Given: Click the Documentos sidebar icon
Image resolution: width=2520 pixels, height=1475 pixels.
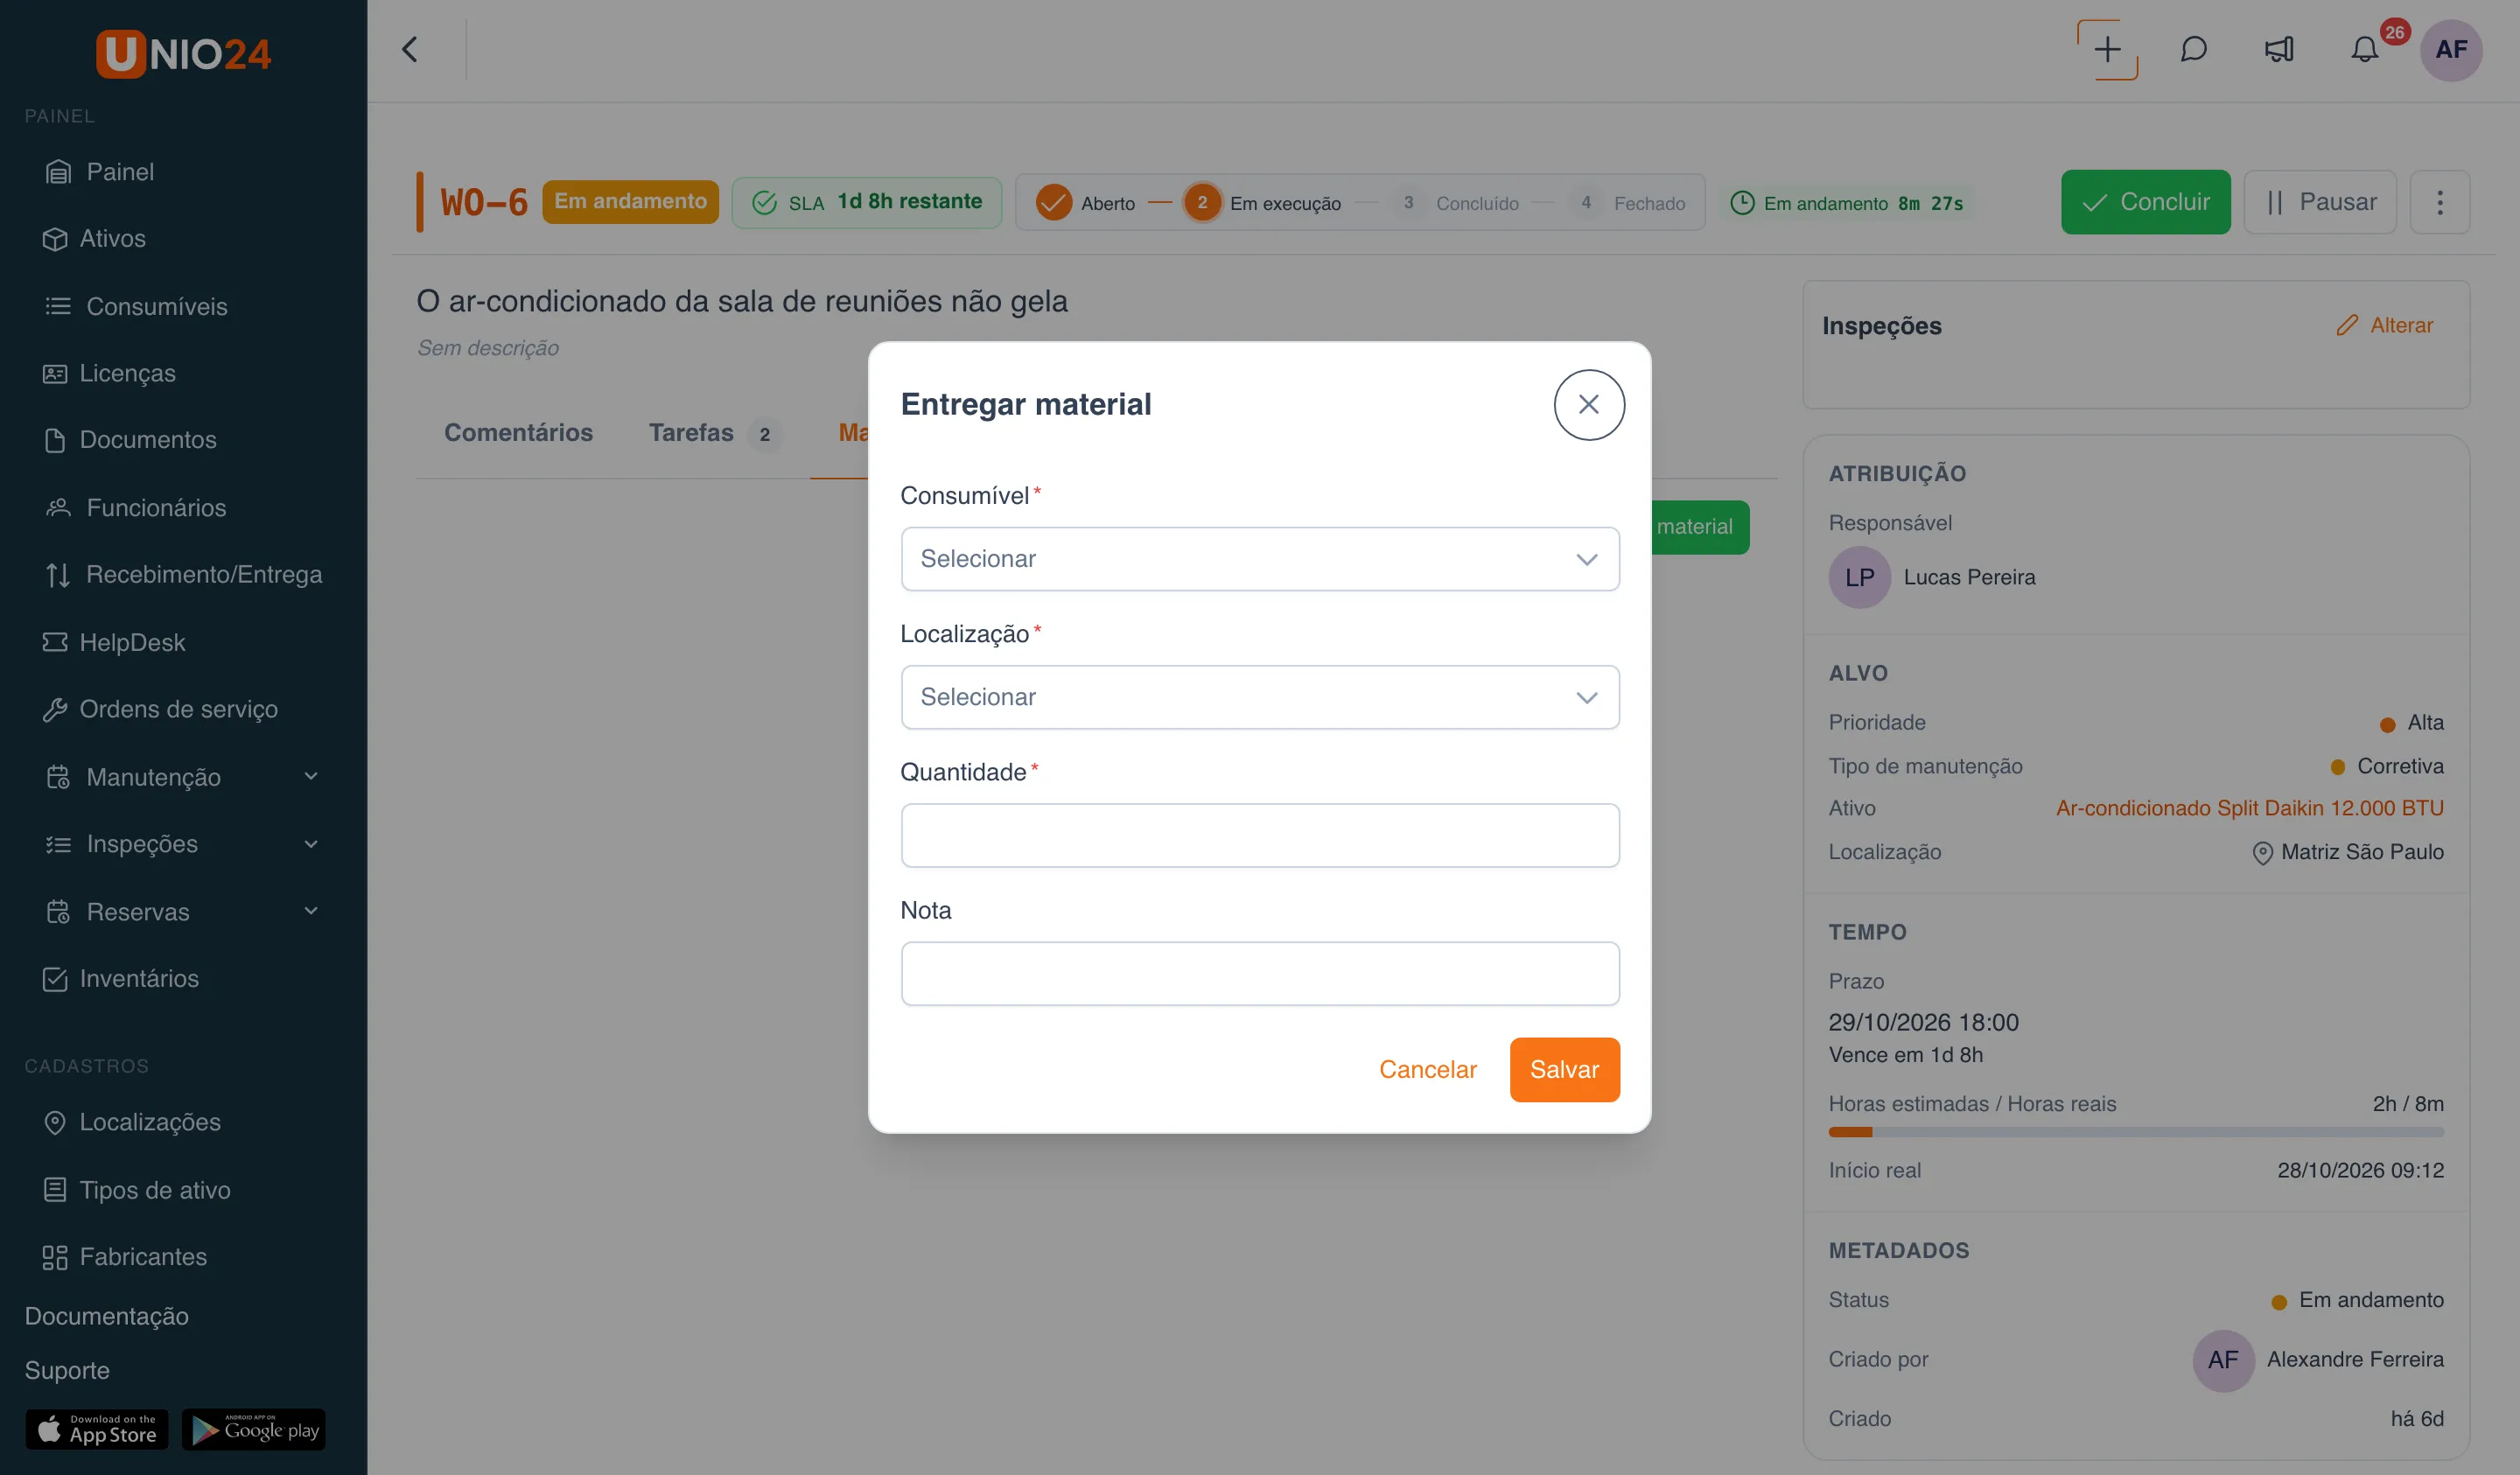Looking at the screenshot, I should [x=55, y=440].
